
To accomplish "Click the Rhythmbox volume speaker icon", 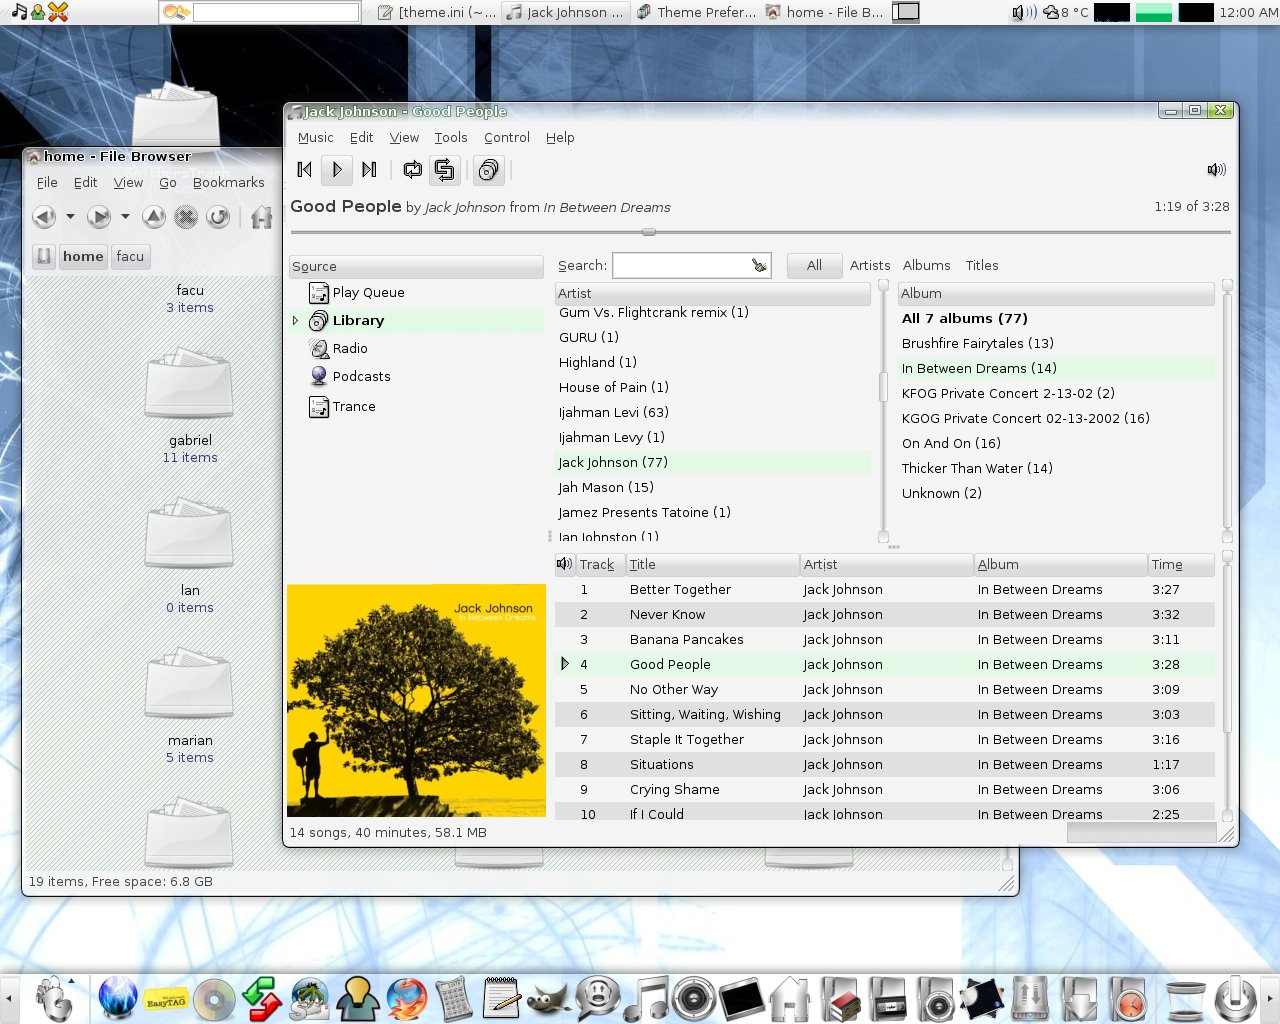I will (1216, 170).
